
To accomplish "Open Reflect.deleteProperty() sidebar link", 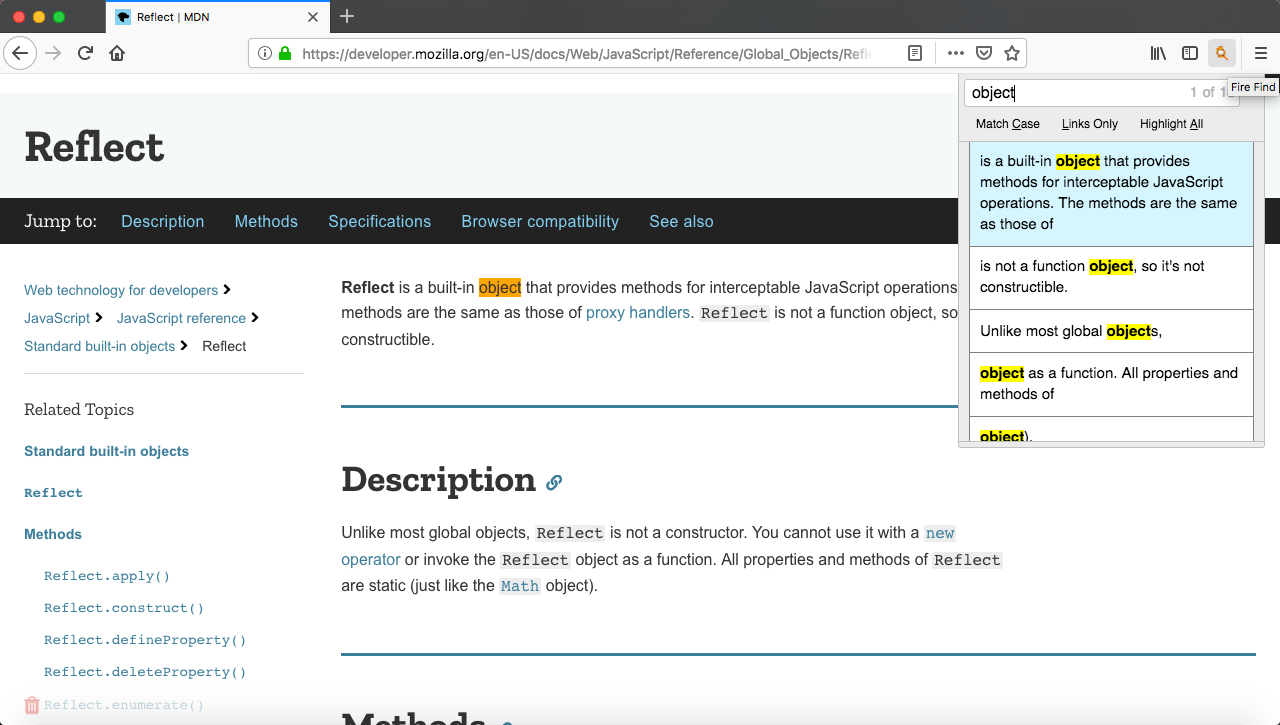I will 145,672.
